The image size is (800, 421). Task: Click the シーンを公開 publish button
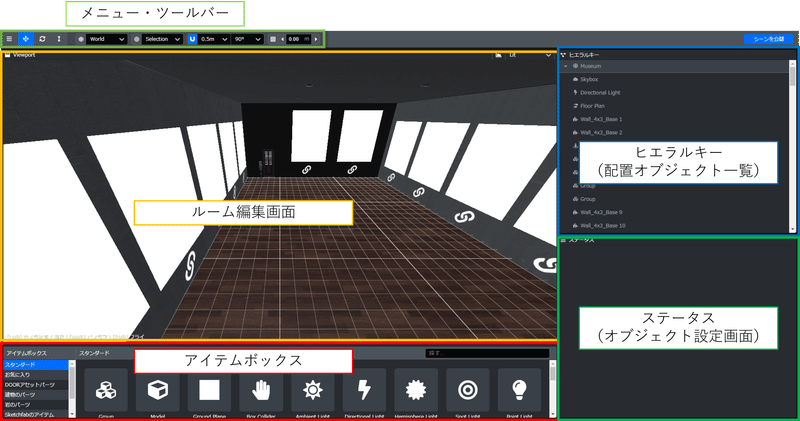(x=769, y=39)
